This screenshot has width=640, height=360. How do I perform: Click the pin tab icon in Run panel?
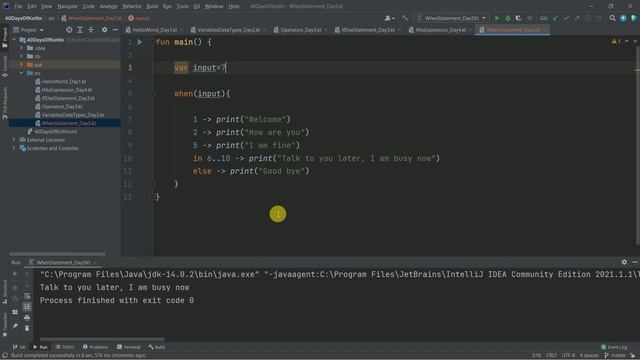click(15, 326)
